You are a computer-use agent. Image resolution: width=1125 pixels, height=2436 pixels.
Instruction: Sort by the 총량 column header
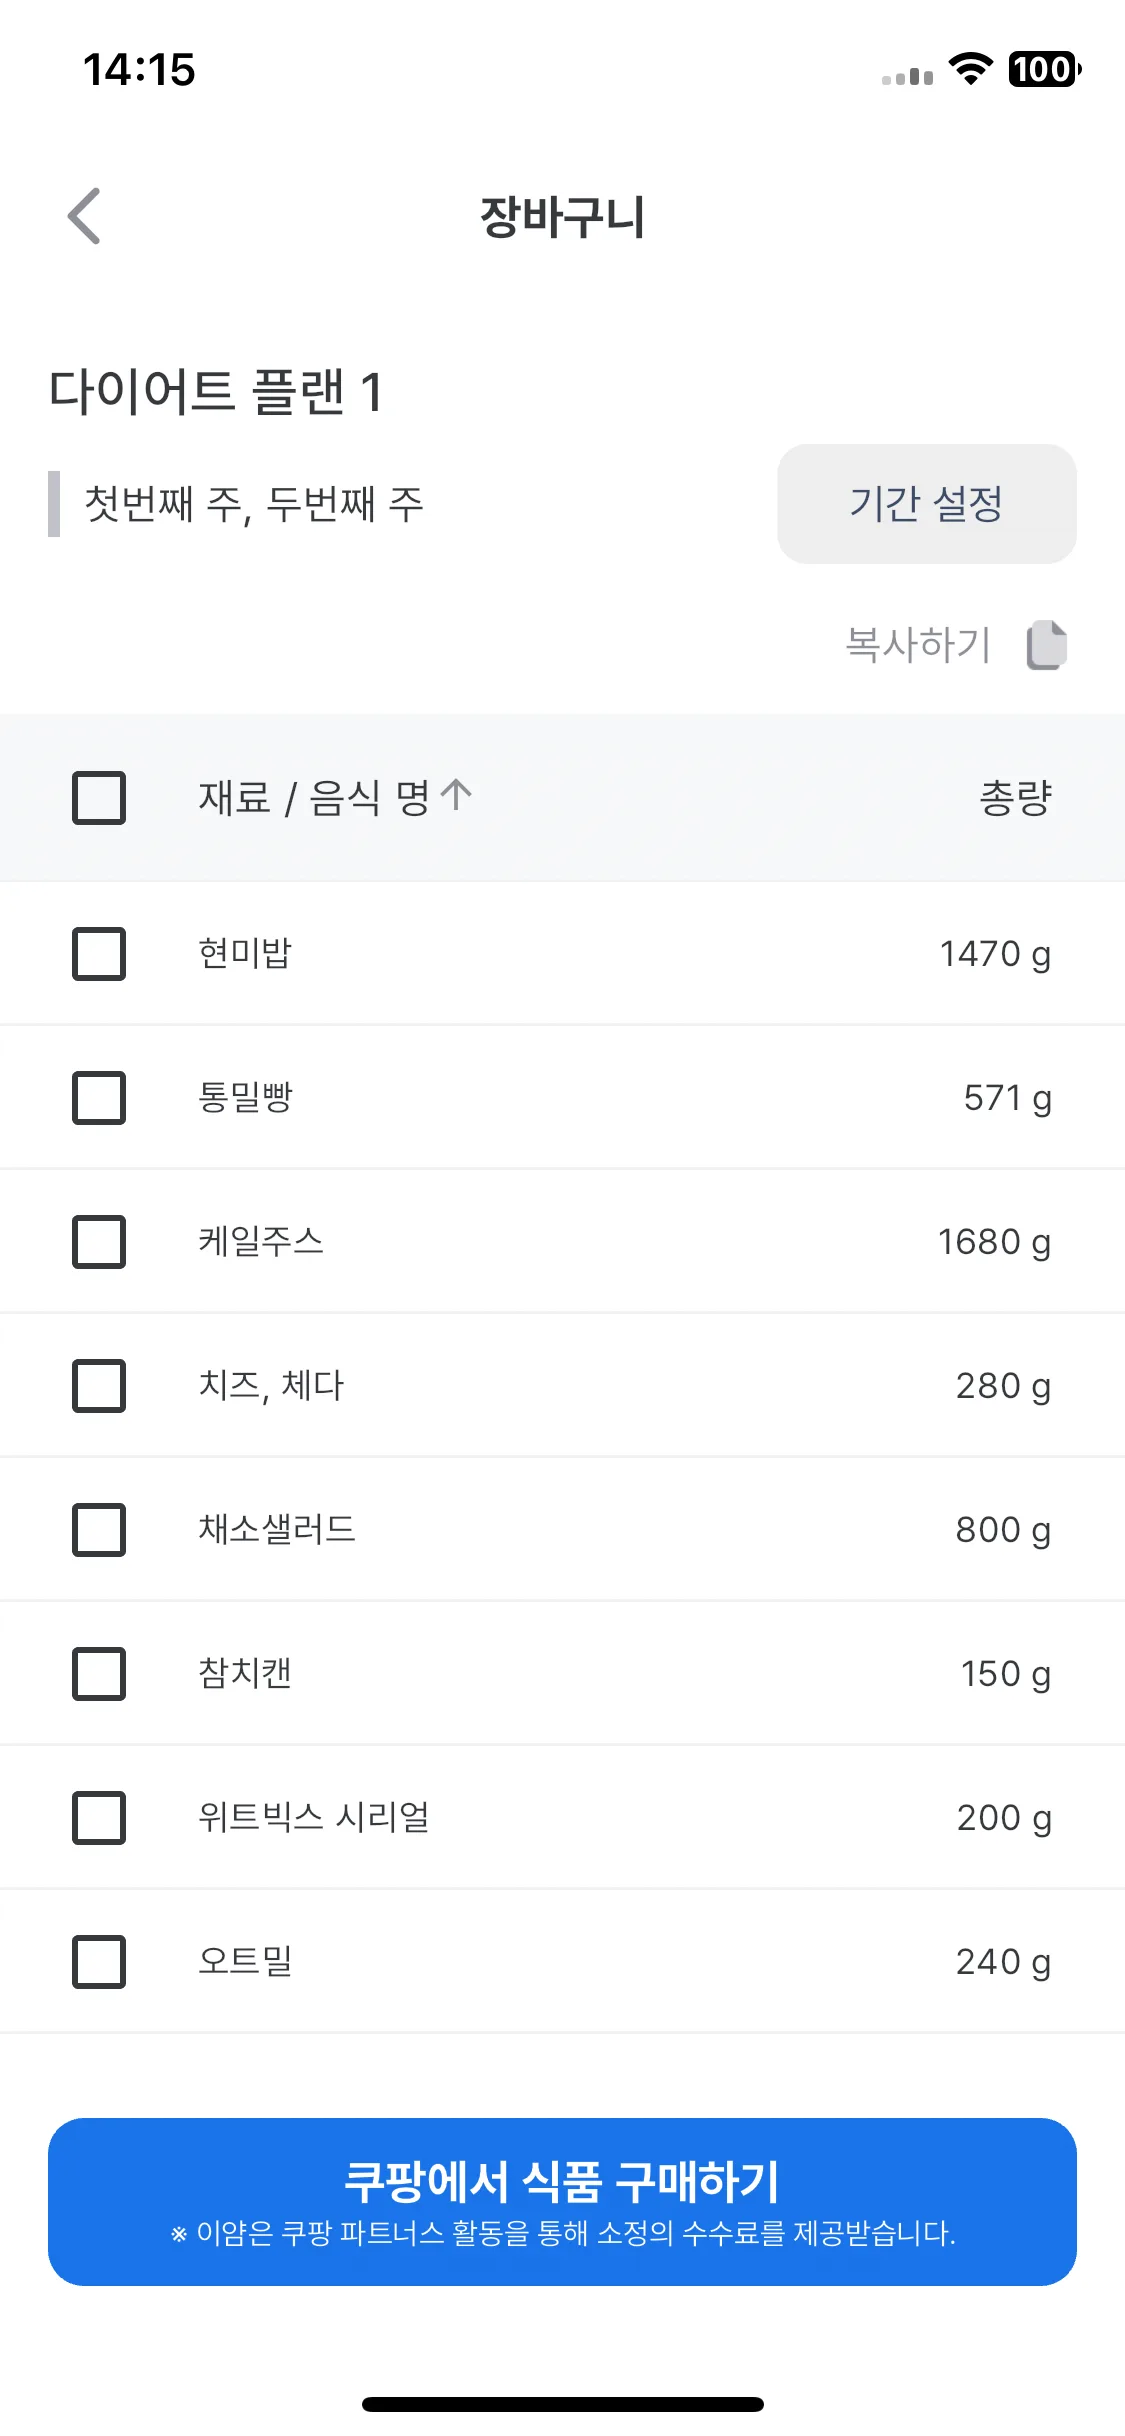click(x=1015, y=798)
